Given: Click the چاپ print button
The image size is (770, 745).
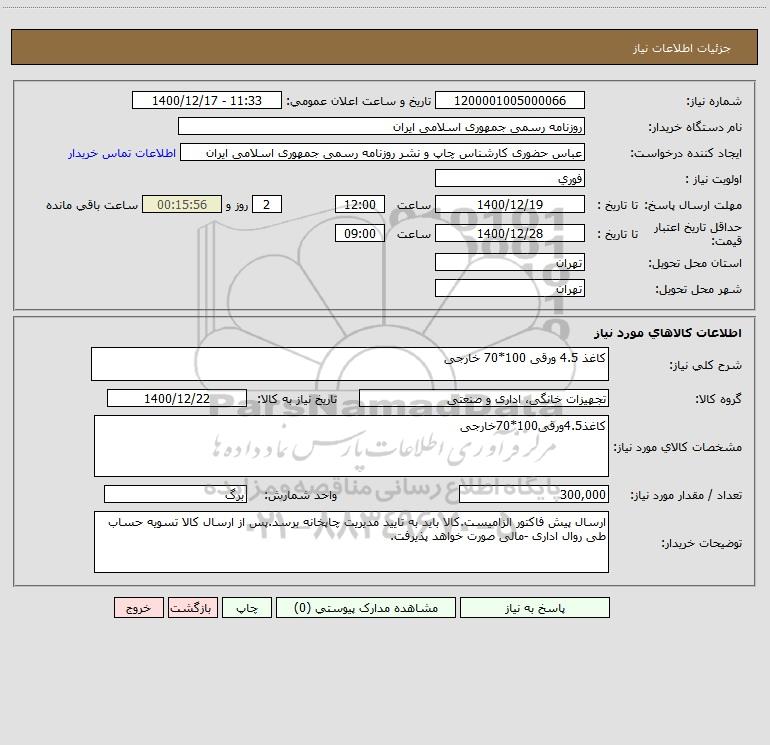Looking at the screenshot, I should [x=247, y=607].
